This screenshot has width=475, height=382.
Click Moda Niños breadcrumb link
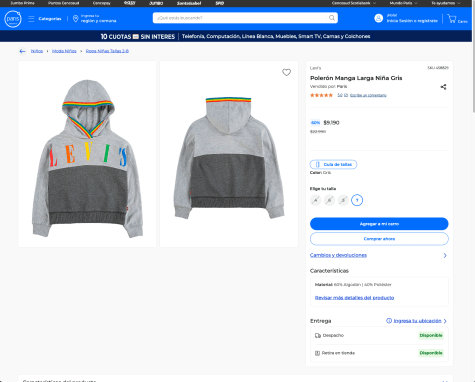(x=64, y=51)
